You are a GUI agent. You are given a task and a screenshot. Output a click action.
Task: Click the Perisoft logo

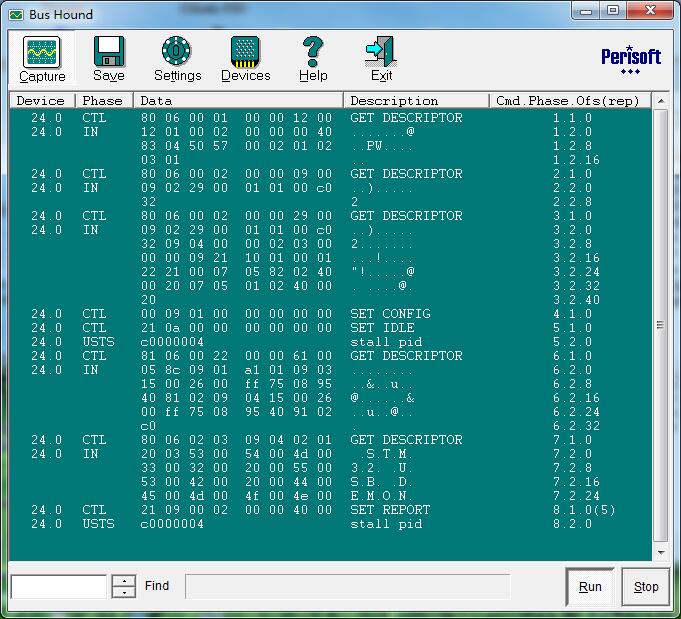click(631, 60)
